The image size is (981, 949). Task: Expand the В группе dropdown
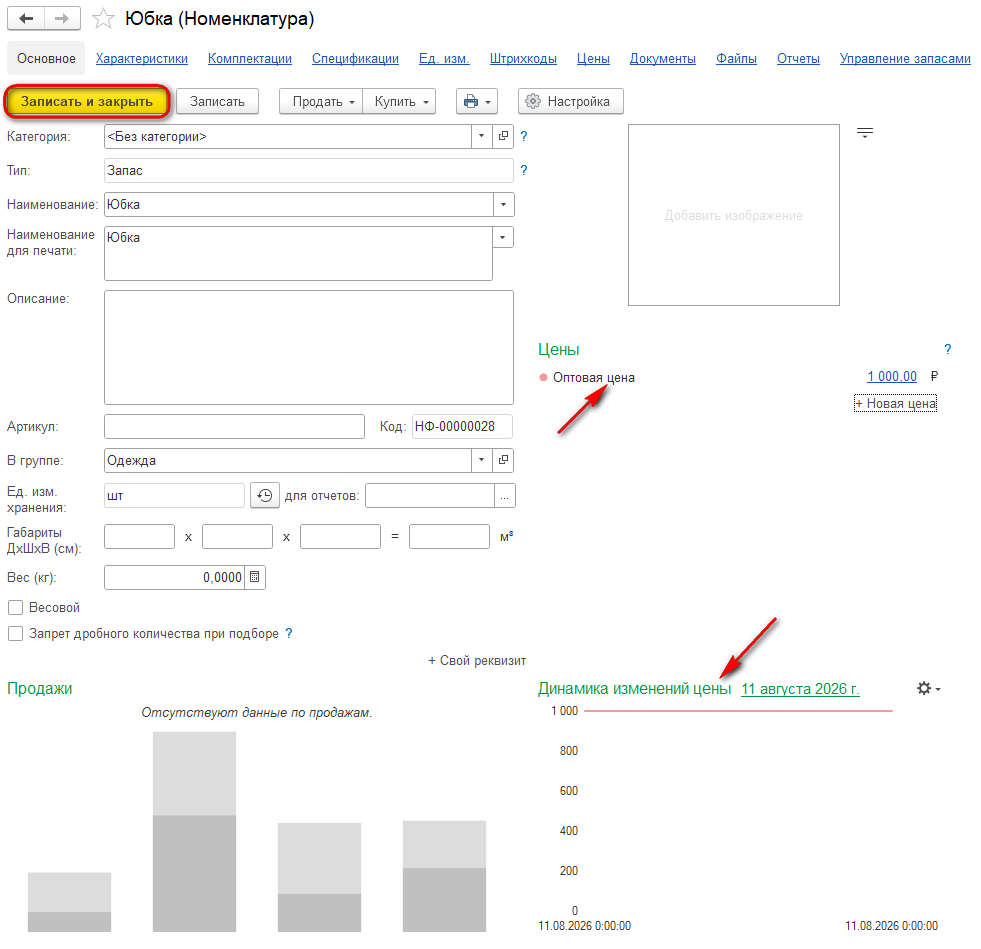(x=481, y=460)
